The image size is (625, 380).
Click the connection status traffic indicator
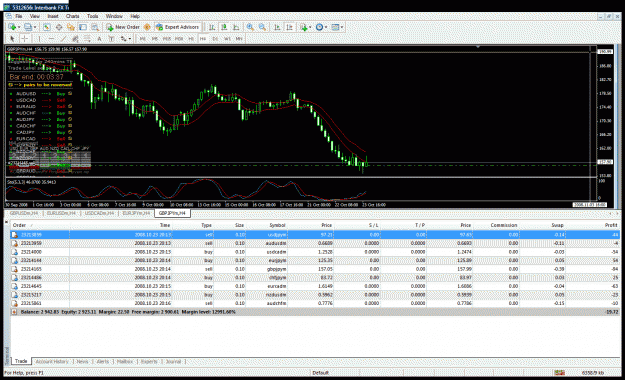(x=560, y=373)
